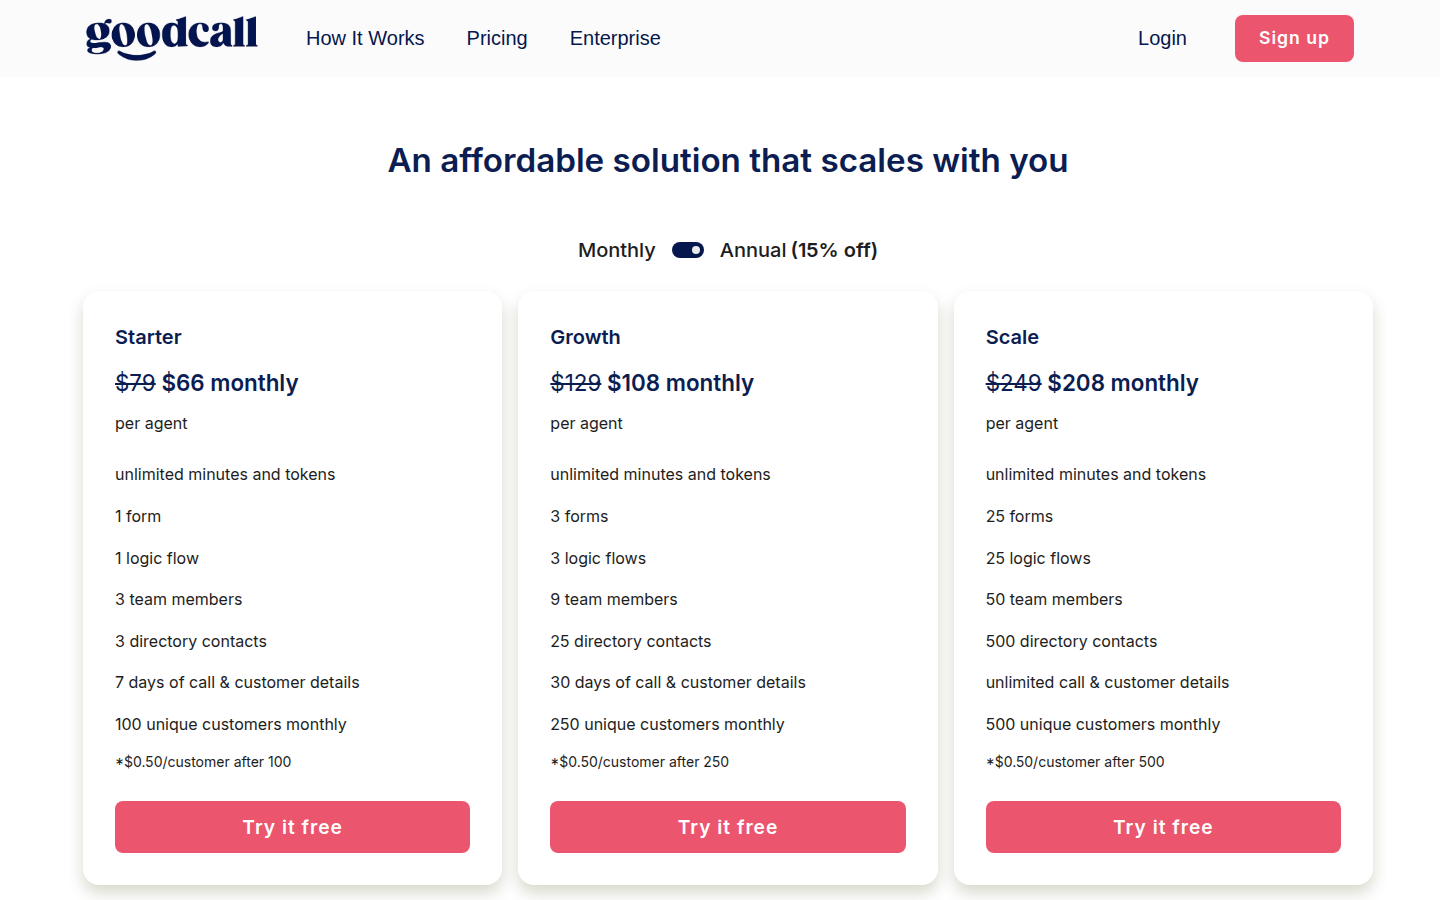Click the $66 monthly Starter price

230,383
